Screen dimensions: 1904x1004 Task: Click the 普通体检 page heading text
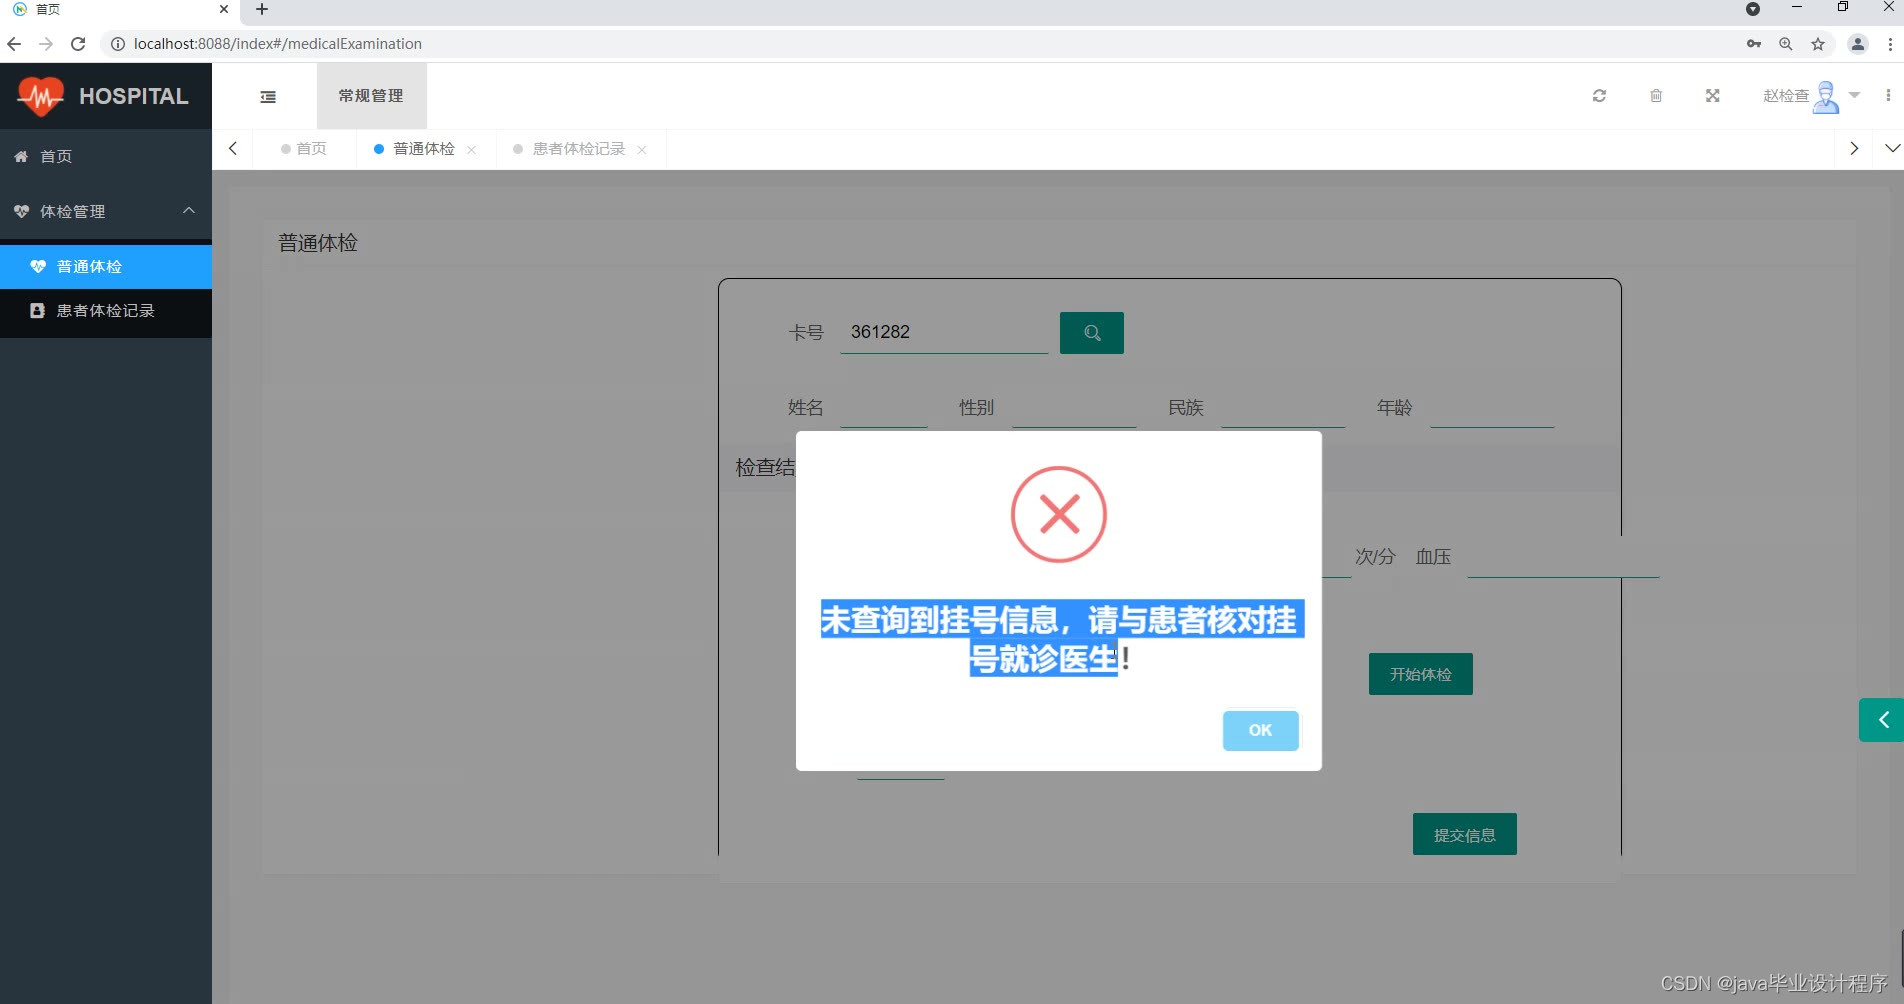pos(318,243)
